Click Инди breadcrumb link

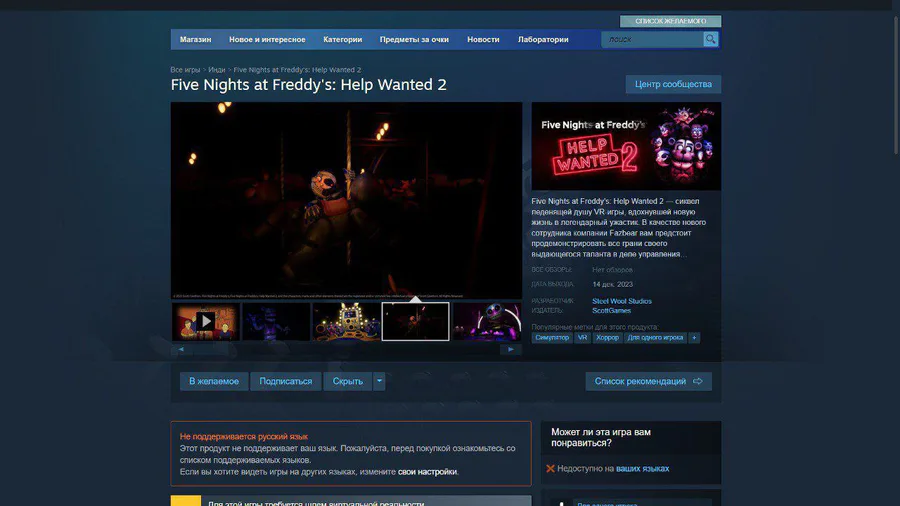(216, 69)
